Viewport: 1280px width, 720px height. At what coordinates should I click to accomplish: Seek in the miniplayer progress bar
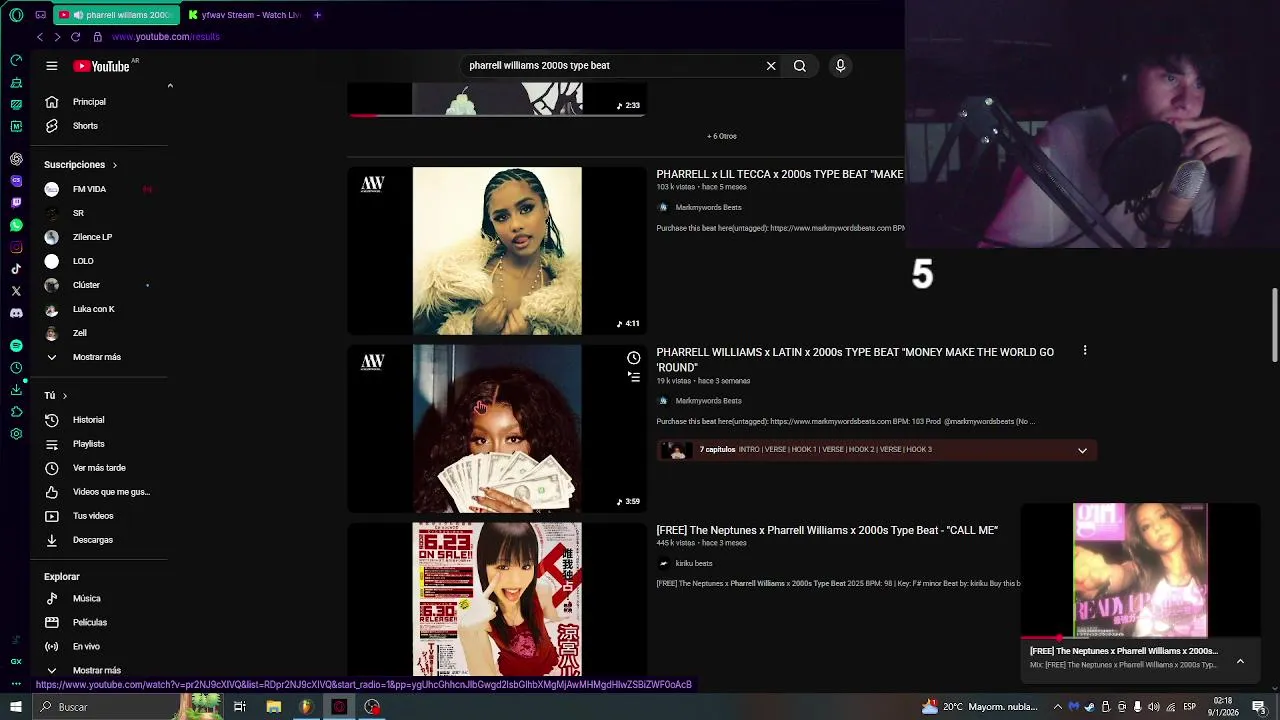[1140, 637]
